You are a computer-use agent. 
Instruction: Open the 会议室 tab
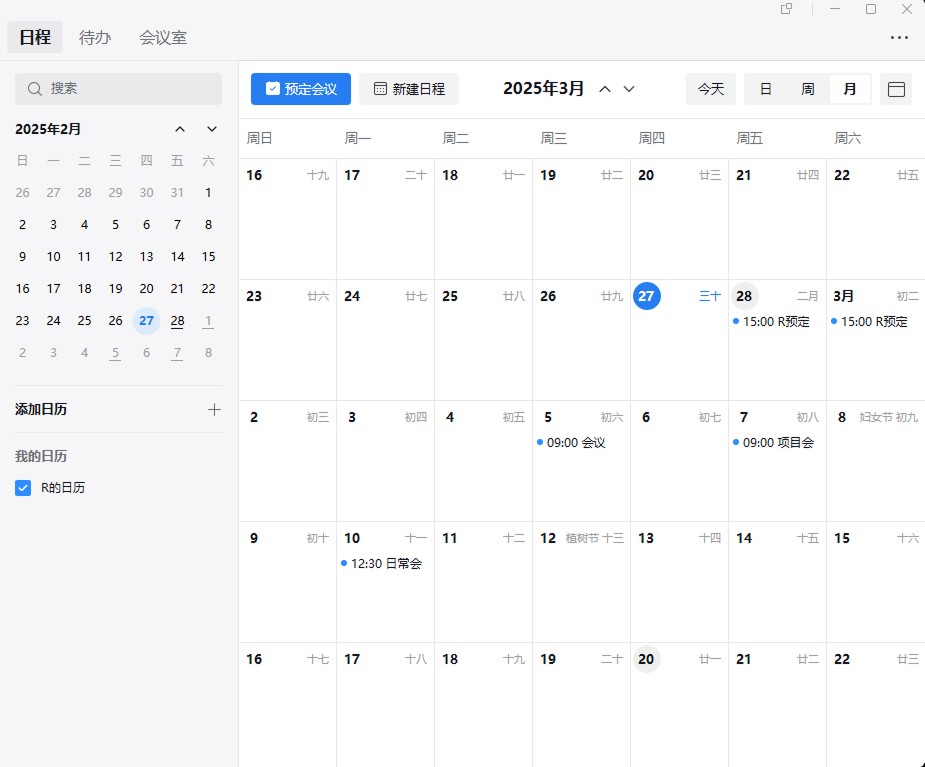tap(163, 38)
